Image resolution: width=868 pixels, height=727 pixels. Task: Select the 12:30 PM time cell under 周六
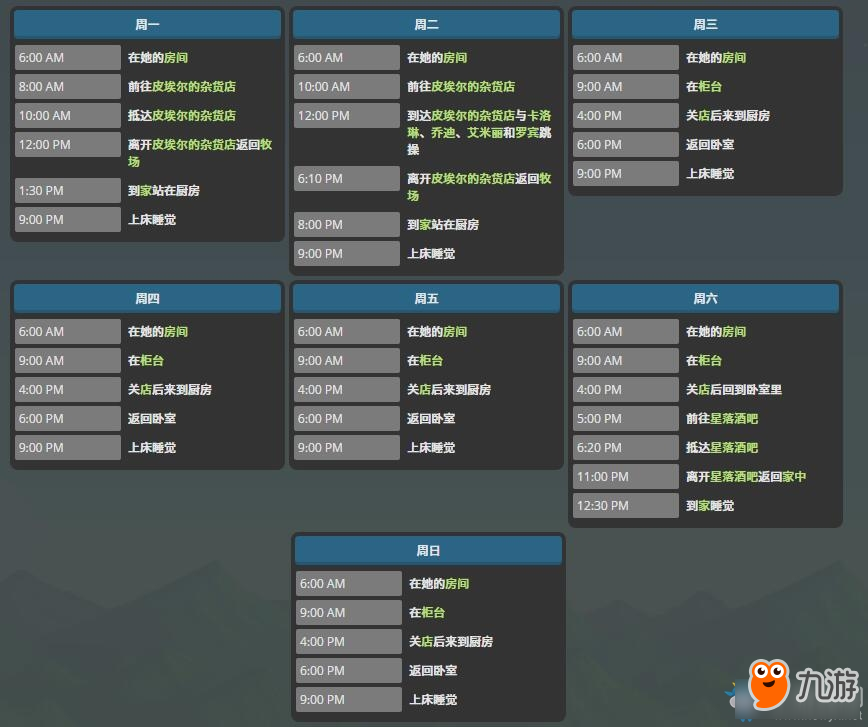click(x=625, y=506)
